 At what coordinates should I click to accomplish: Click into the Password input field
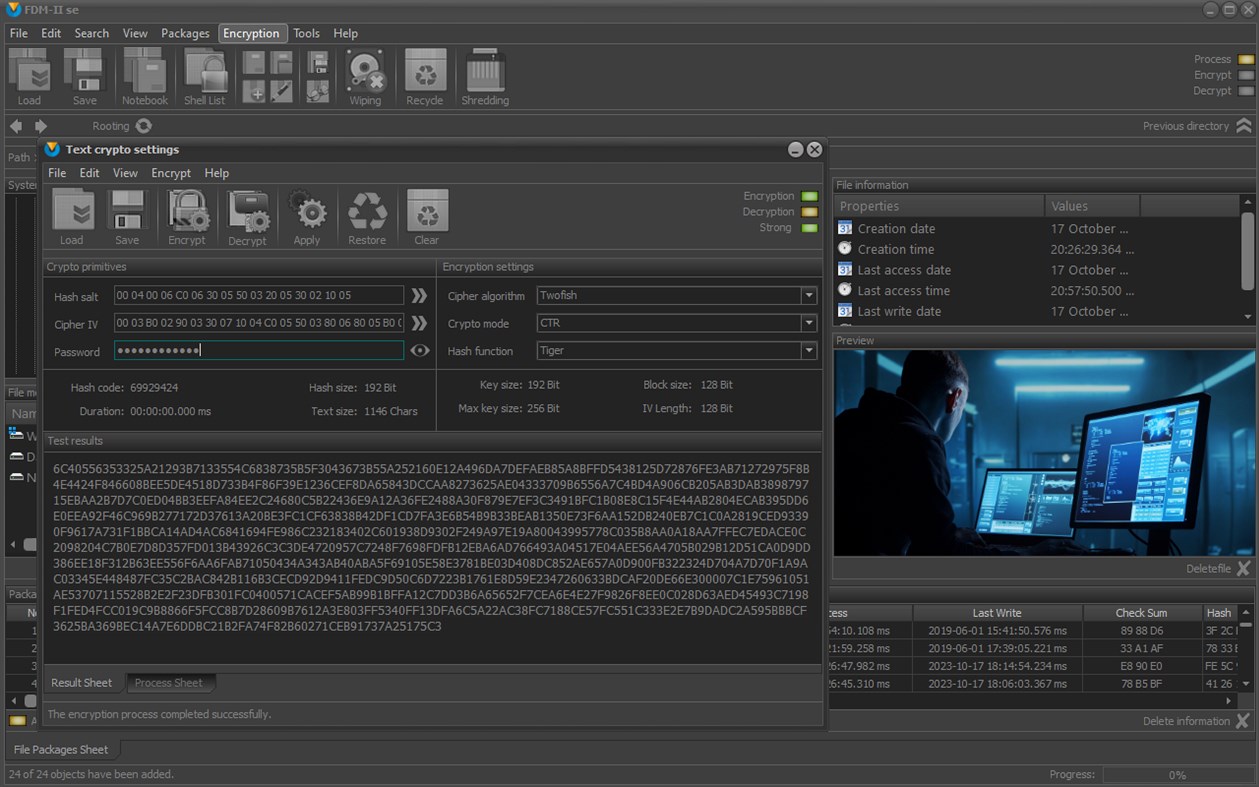click(258, 351)
